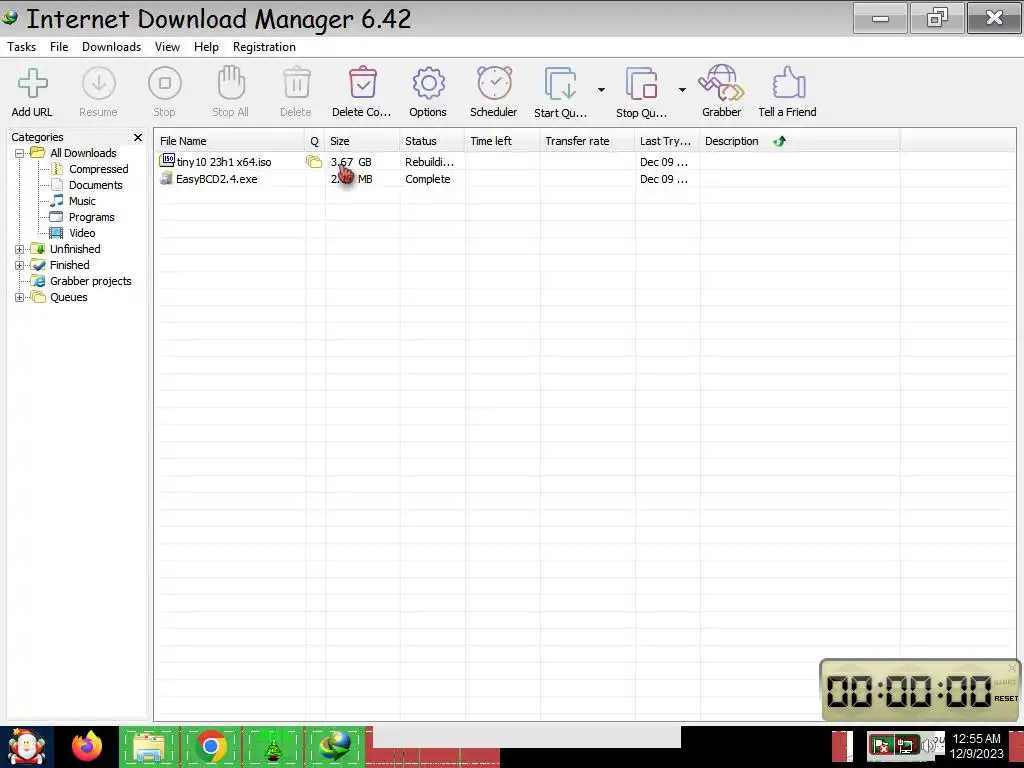Open Chrome from the taskbar
Image resolution: width=1024 pixels, height=768 pixels.
(x=210, y=746)
